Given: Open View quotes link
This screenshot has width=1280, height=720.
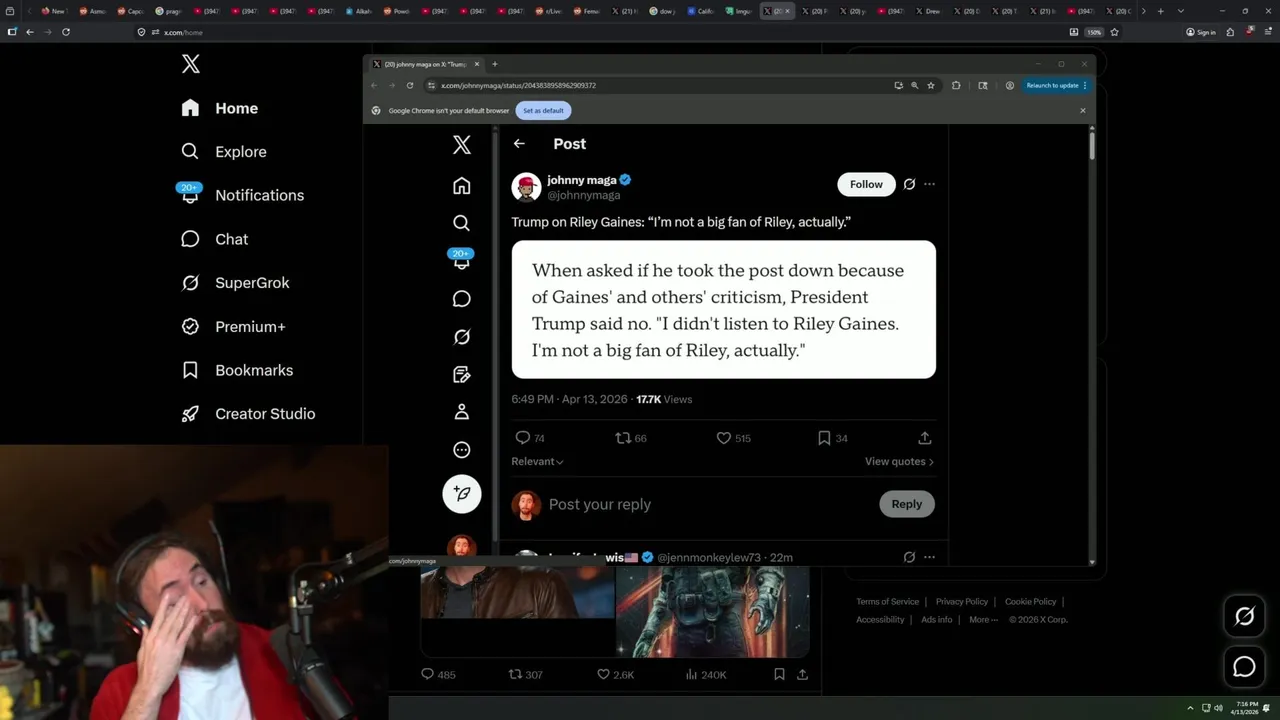Looking at the screenshot, I should tap(899, 462).
